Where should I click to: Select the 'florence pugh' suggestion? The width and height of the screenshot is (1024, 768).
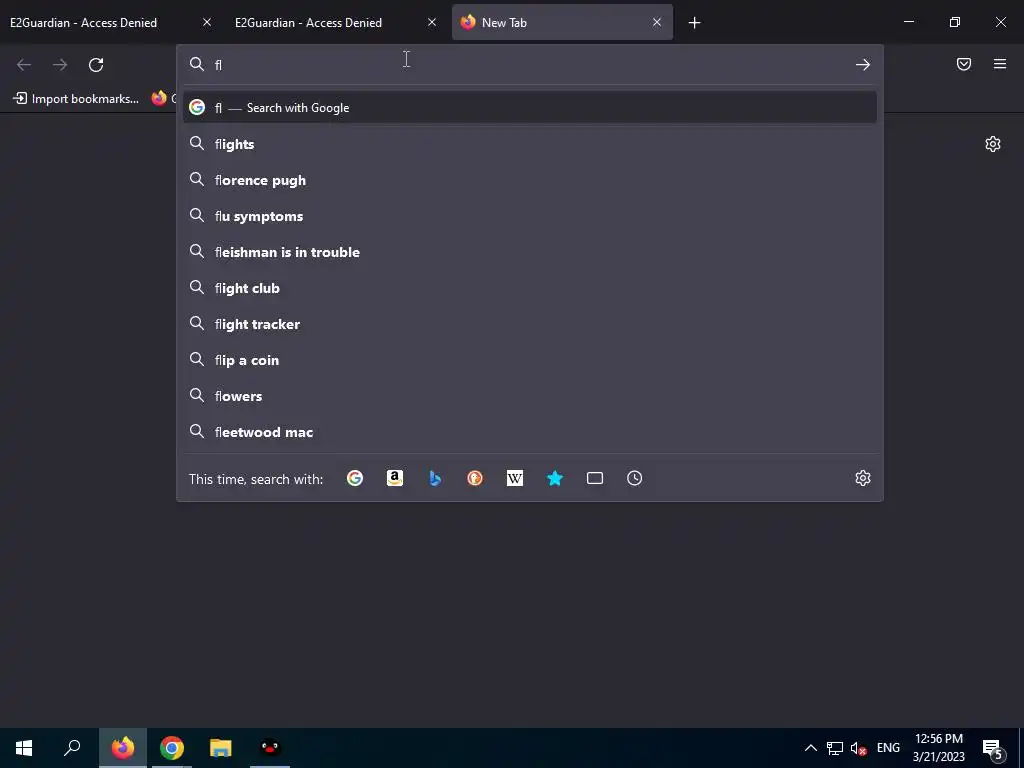tap(530, 180)
